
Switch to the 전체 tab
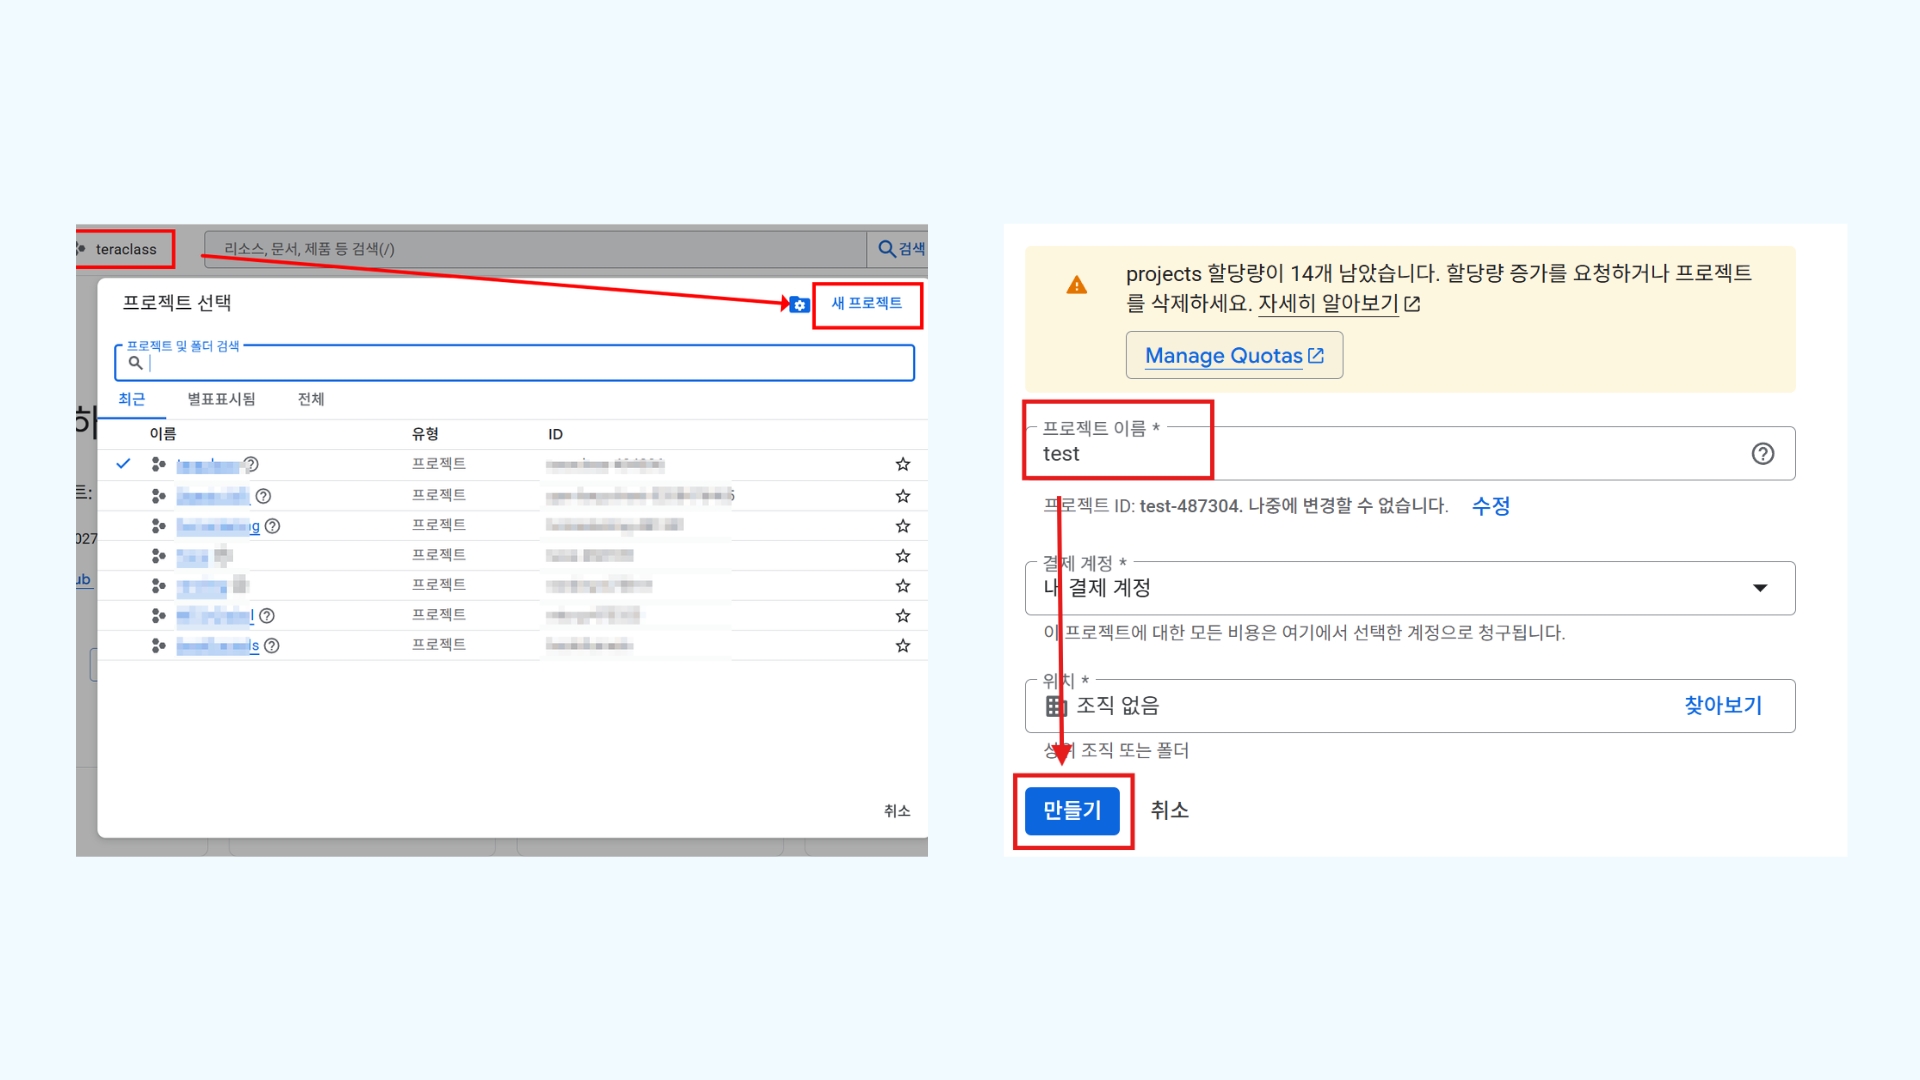click(x=311, y=399)
